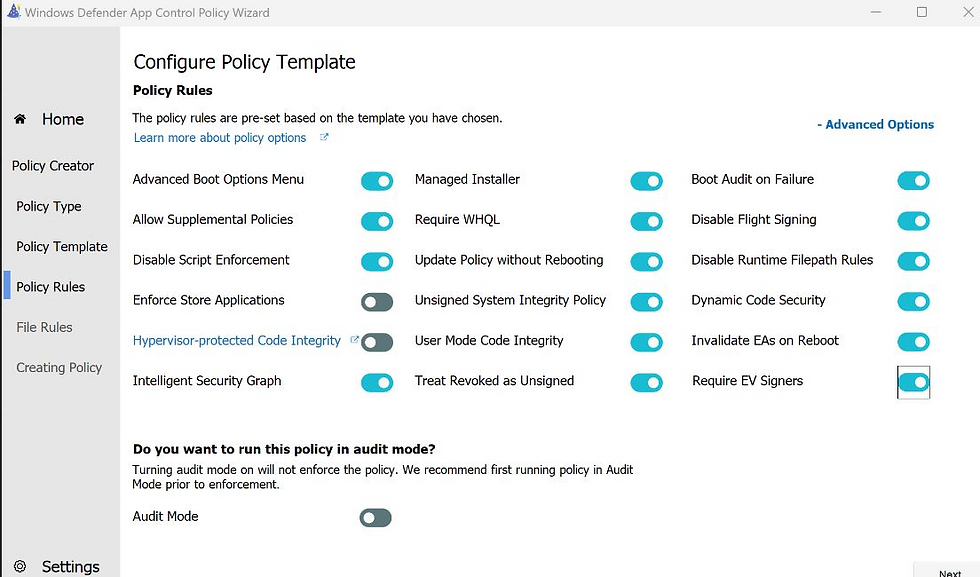Toggle Dynamic Code Security switch
The width and height of the screenshot is (980, 577).
pyautogui.click(x=914, y=302)
